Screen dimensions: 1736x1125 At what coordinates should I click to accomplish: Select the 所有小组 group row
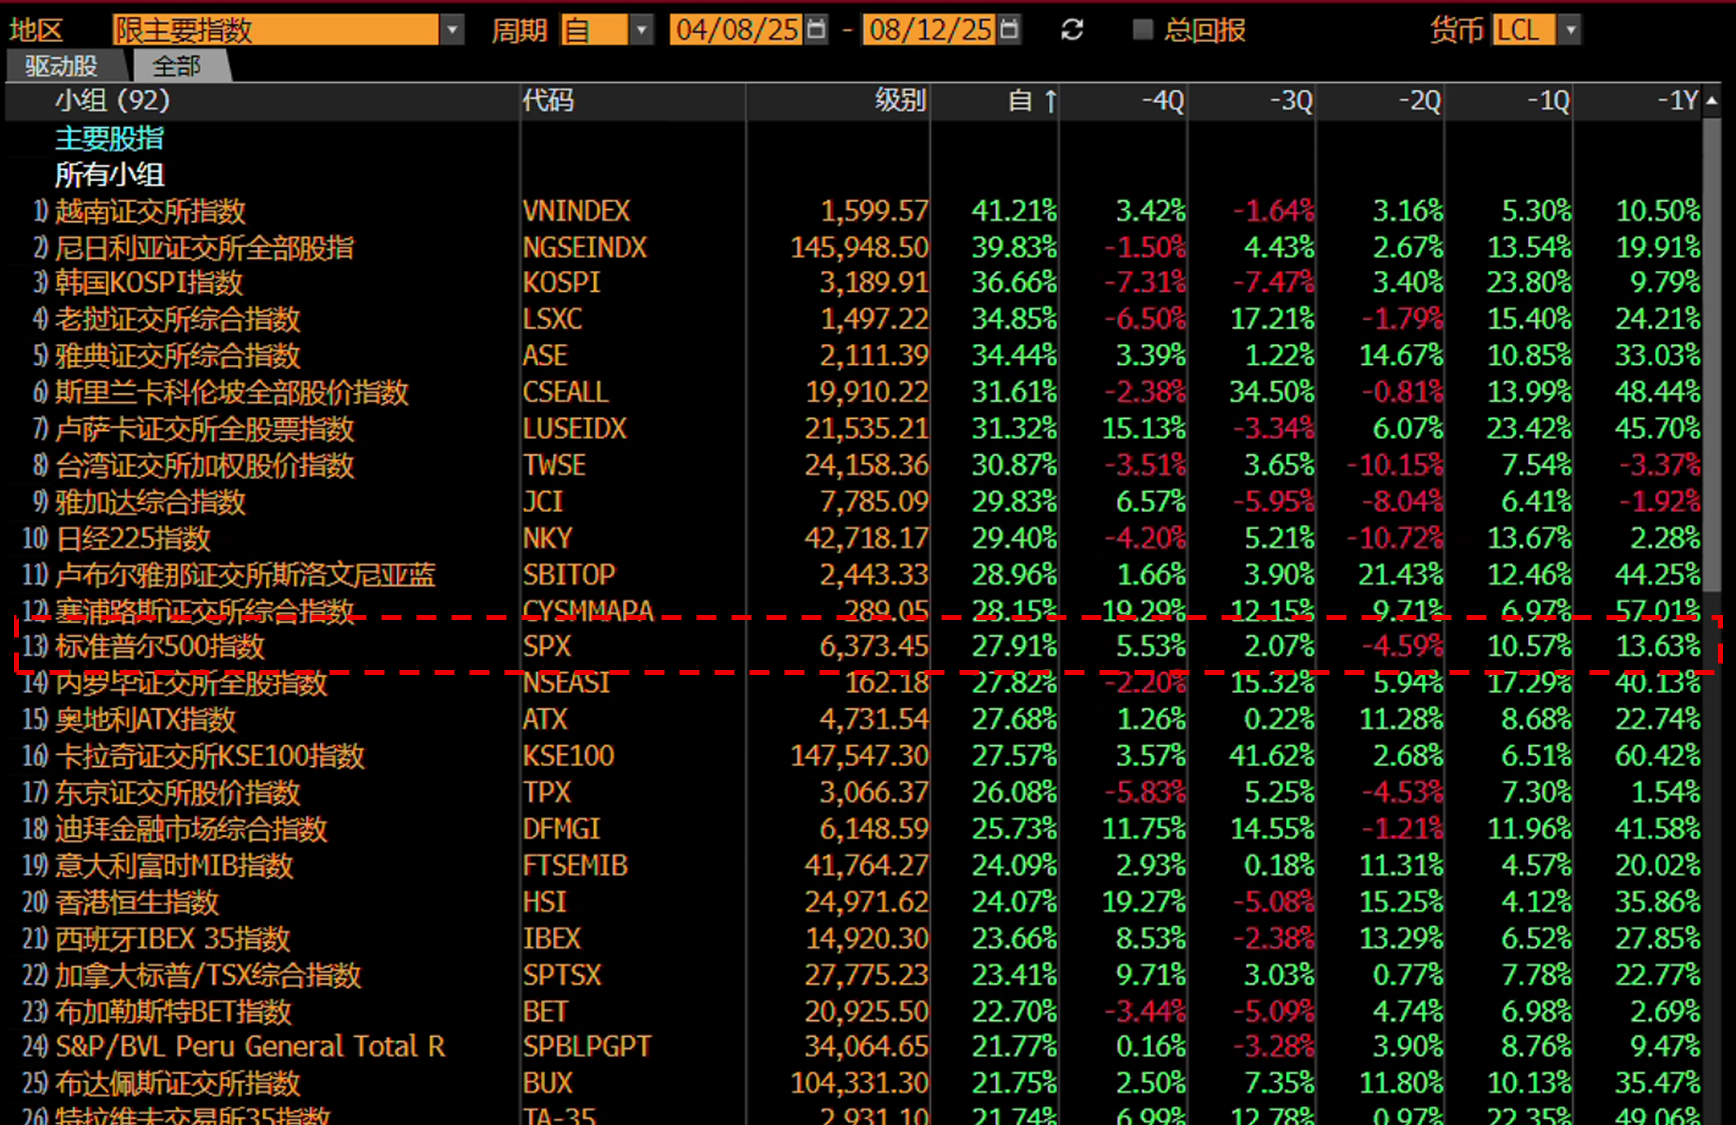click(x=109, y=174)
